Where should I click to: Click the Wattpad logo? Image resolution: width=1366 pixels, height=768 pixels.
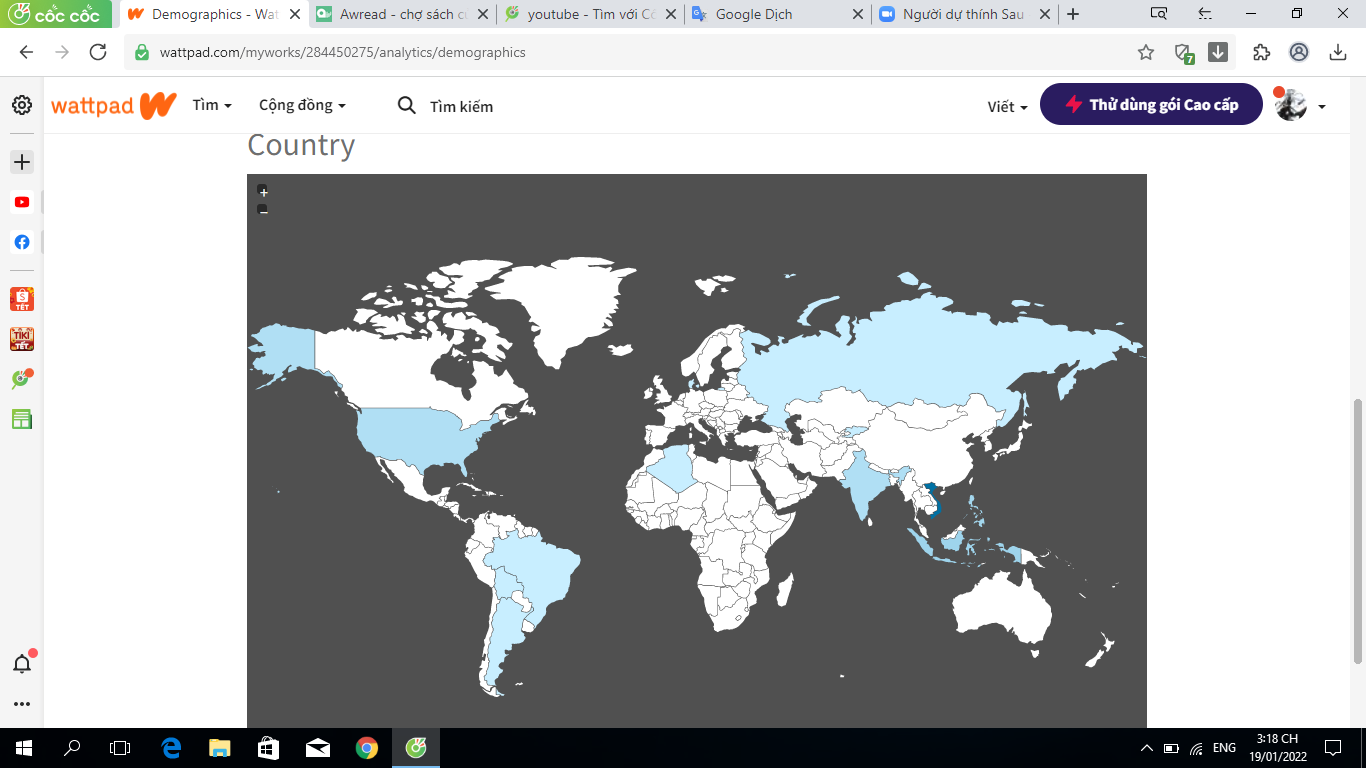[113, 105]
